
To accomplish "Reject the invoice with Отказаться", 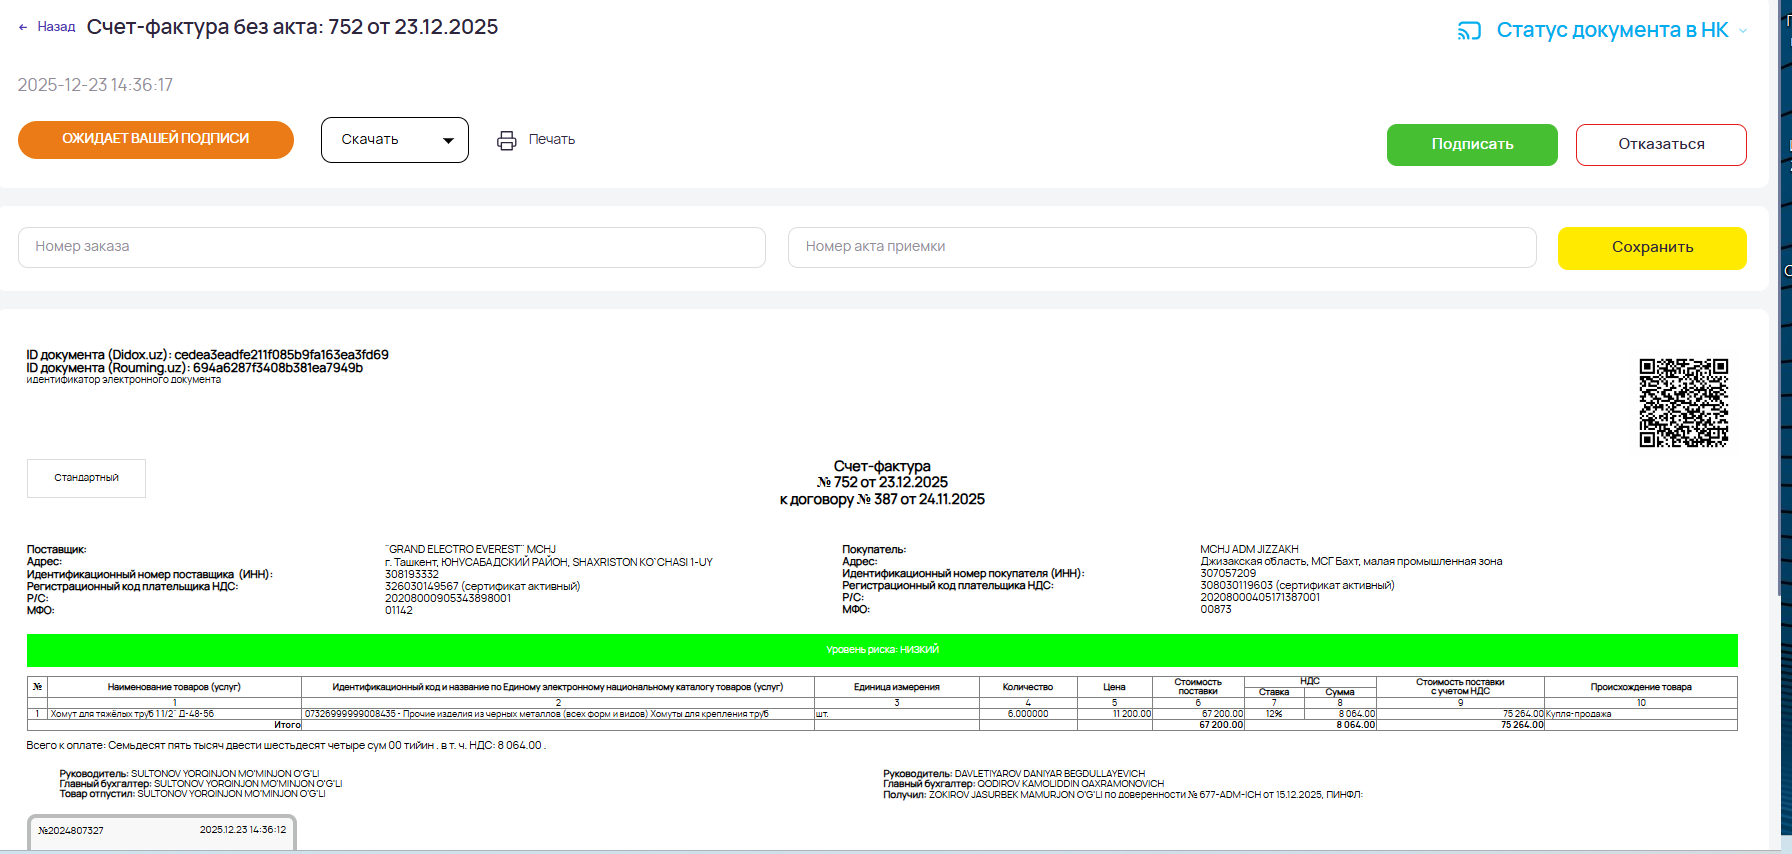I will (1661, 145).
